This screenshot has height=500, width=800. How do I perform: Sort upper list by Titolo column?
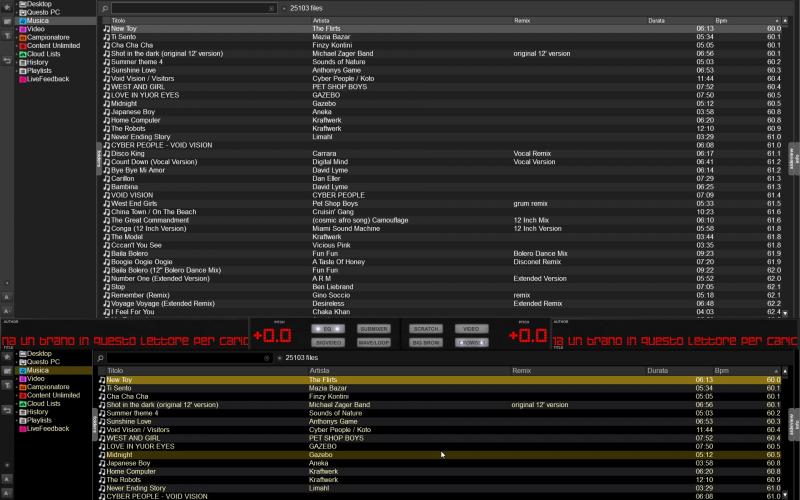[118, 20]
